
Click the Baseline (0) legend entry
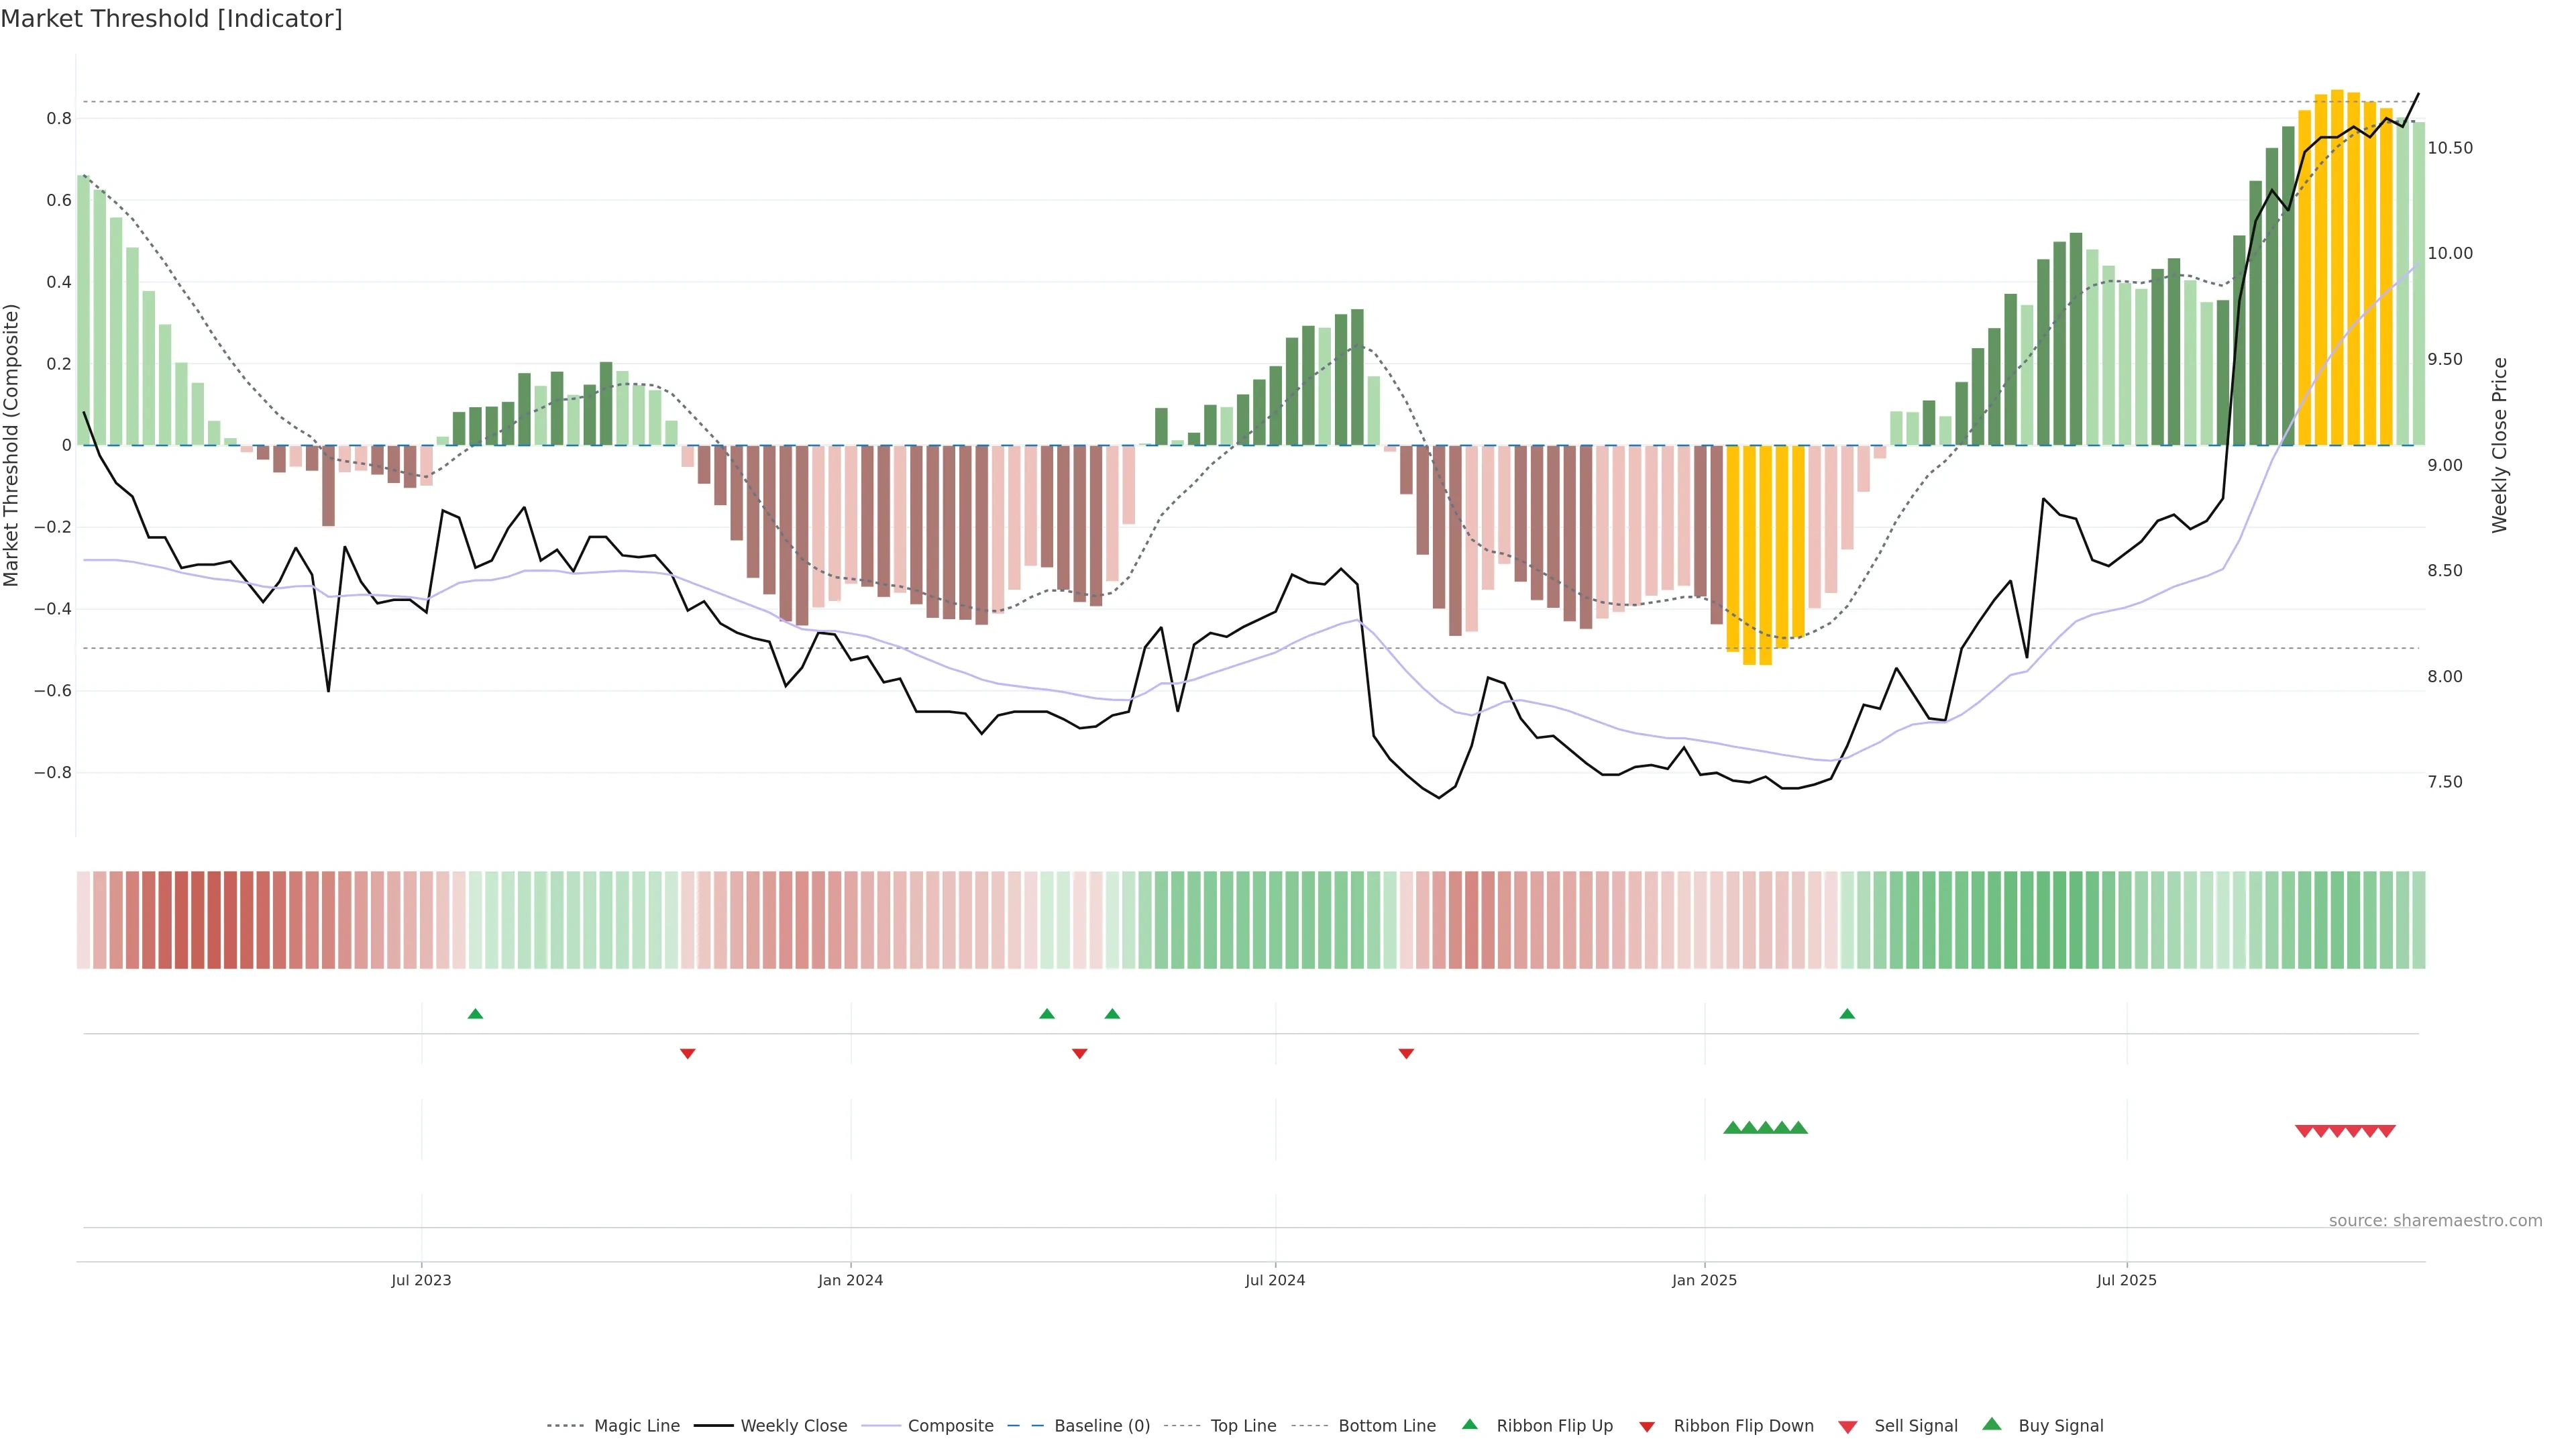[x=1101, y=1426]
